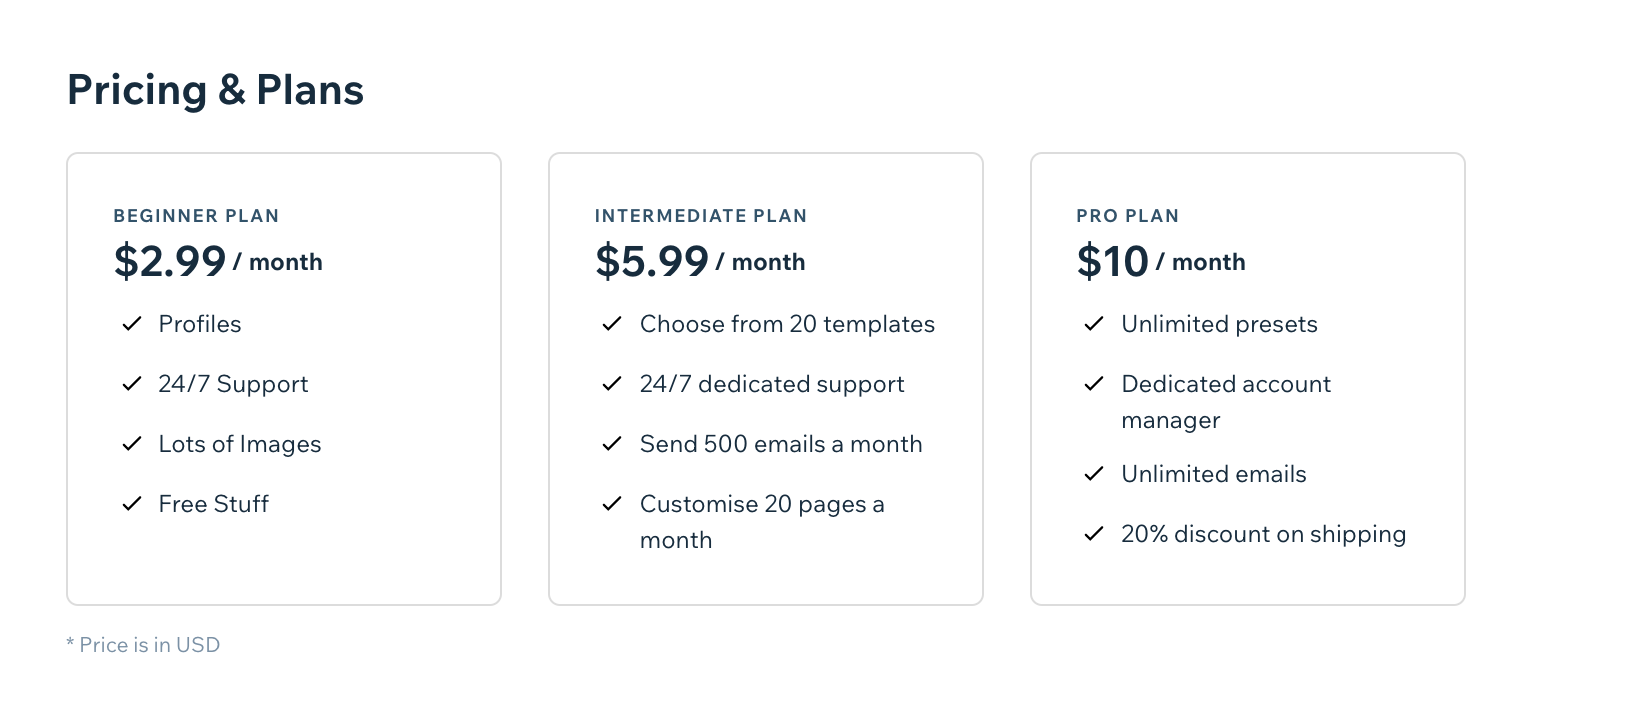Viewport: 1632px width, 712px height.
Task: Click checkmark beside 24/7 dedicated support
Action: click(x=612, y=384)
